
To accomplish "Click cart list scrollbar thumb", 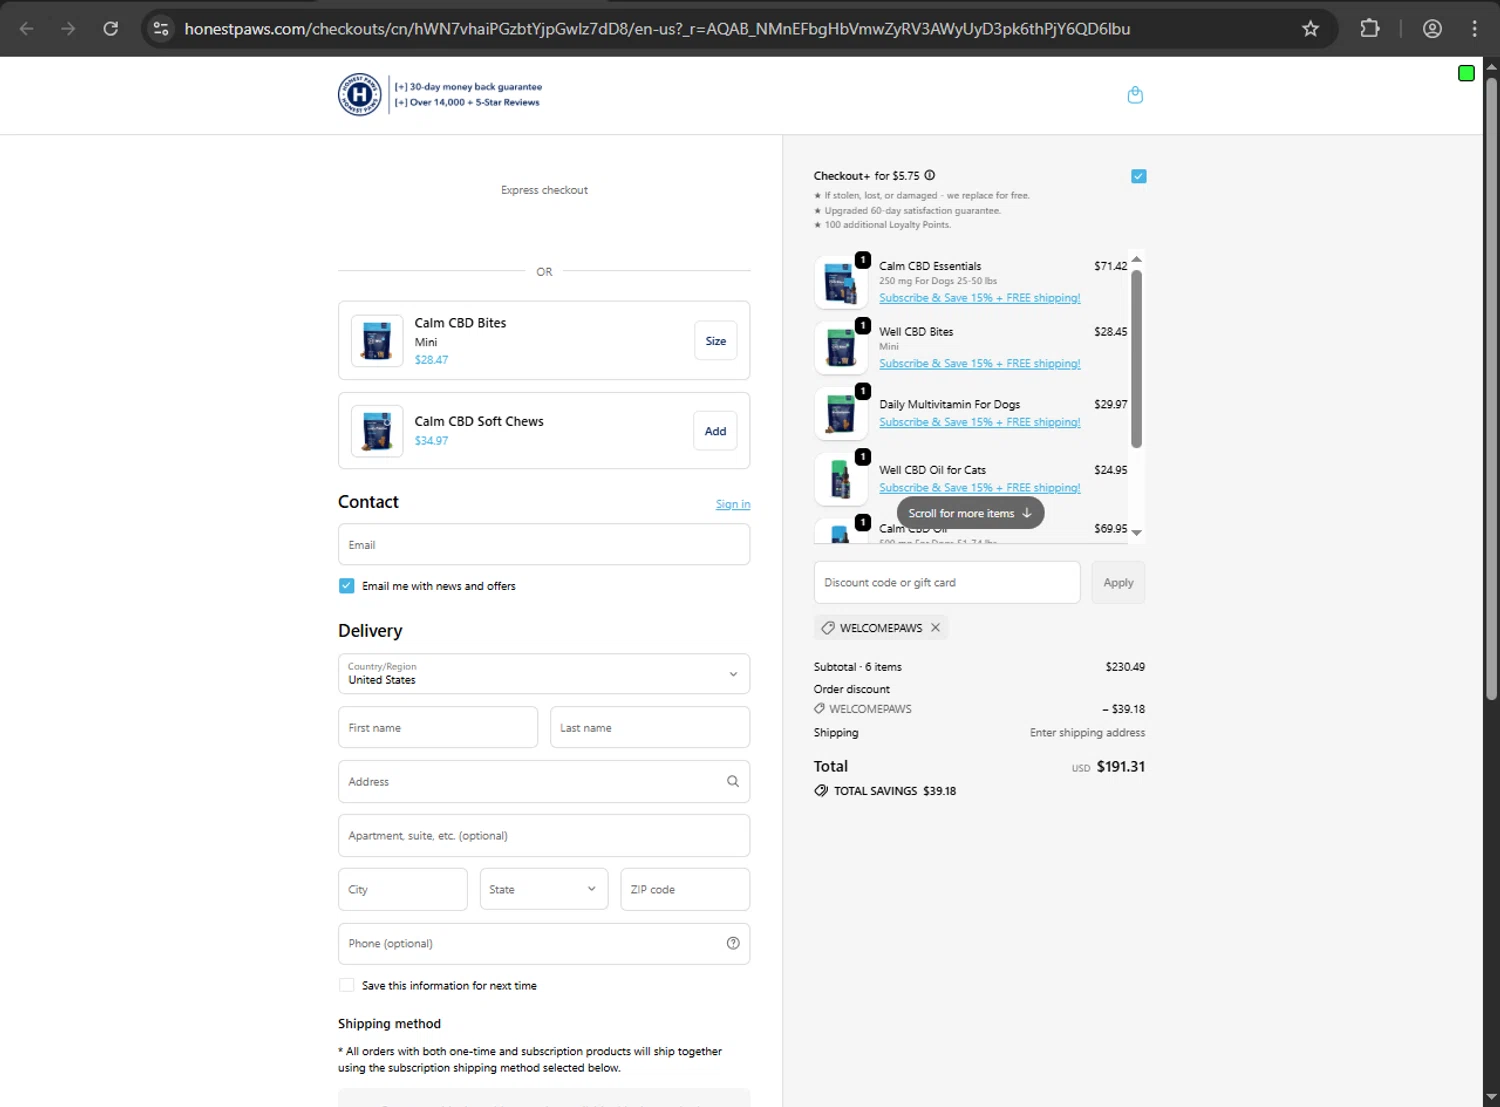I will point(1136,359).
